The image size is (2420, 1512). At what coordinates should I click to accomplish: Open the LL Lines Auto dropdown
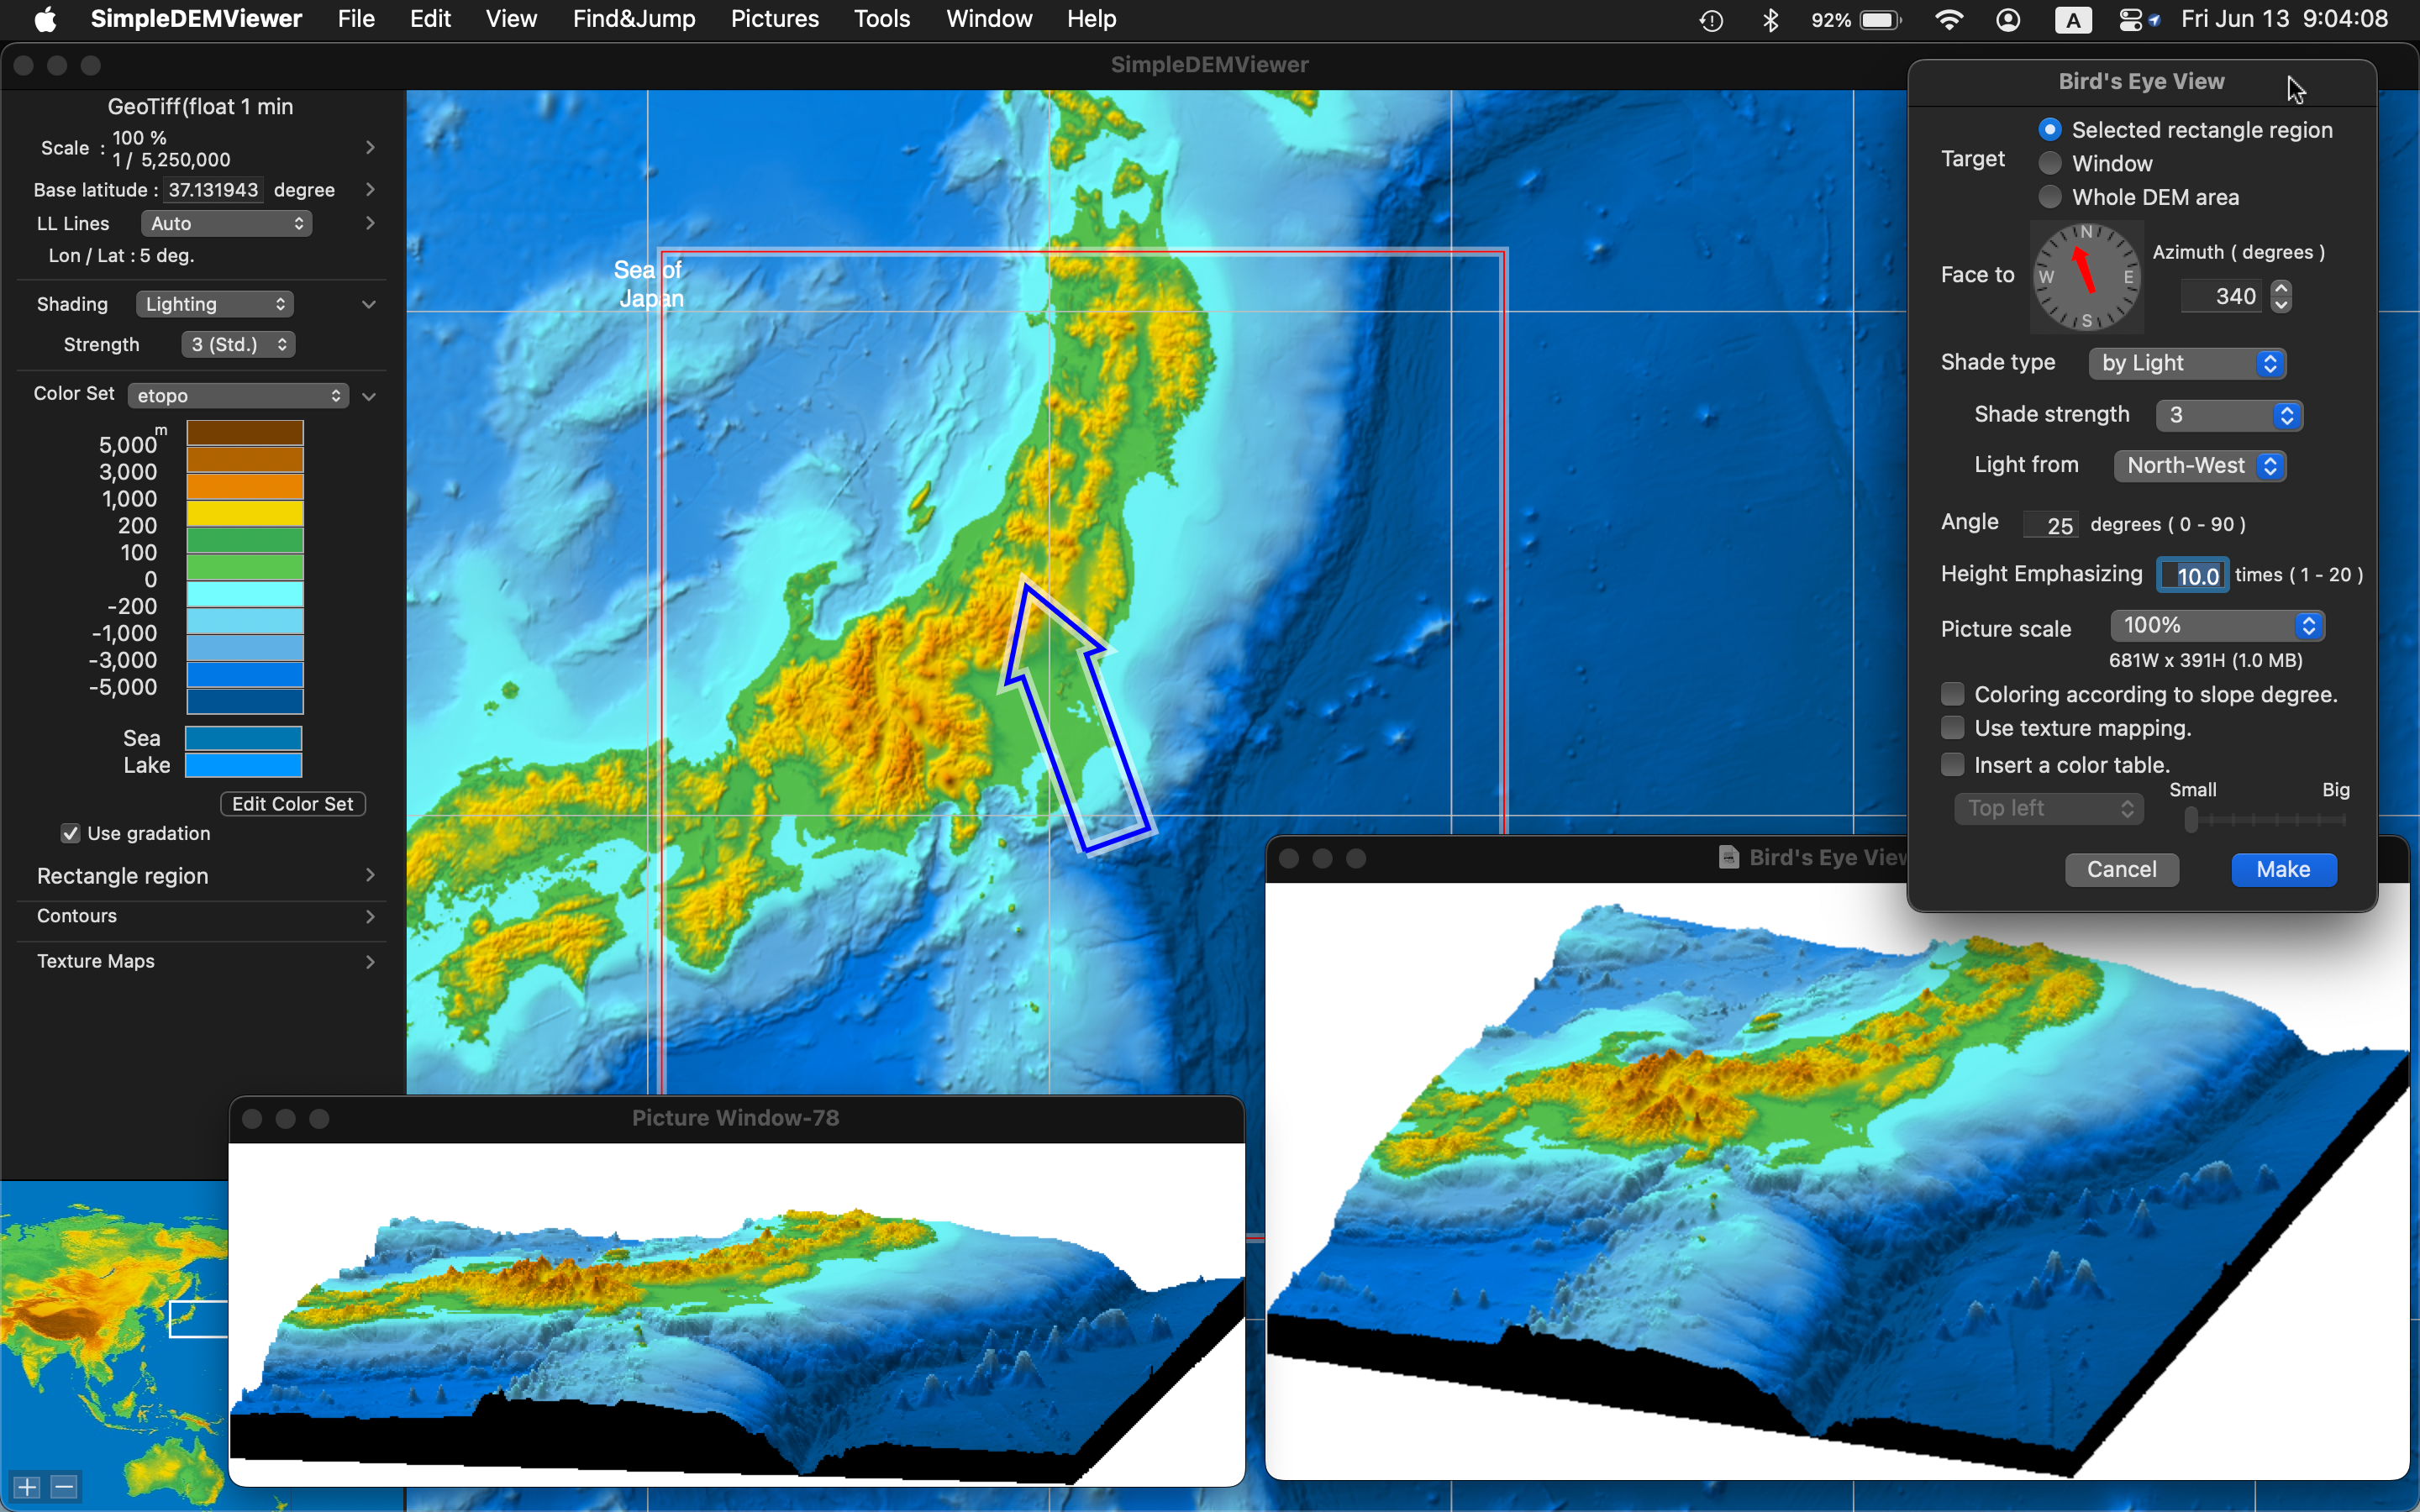click(x=226, y=223)
